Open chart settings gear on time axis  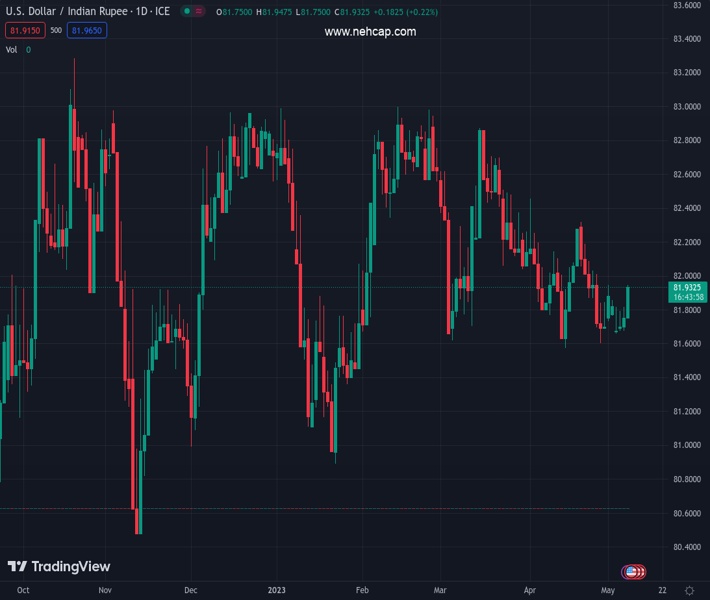point(689,590)
